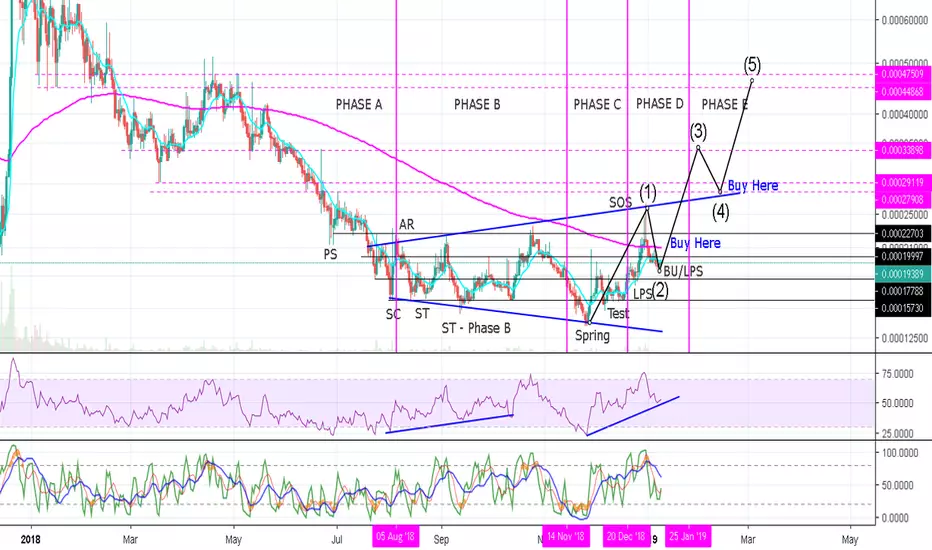Image resolution: width=932 pixels, height=550 pixels.
Task: Select the 0.00015730 price label
Action: point(903,308)
